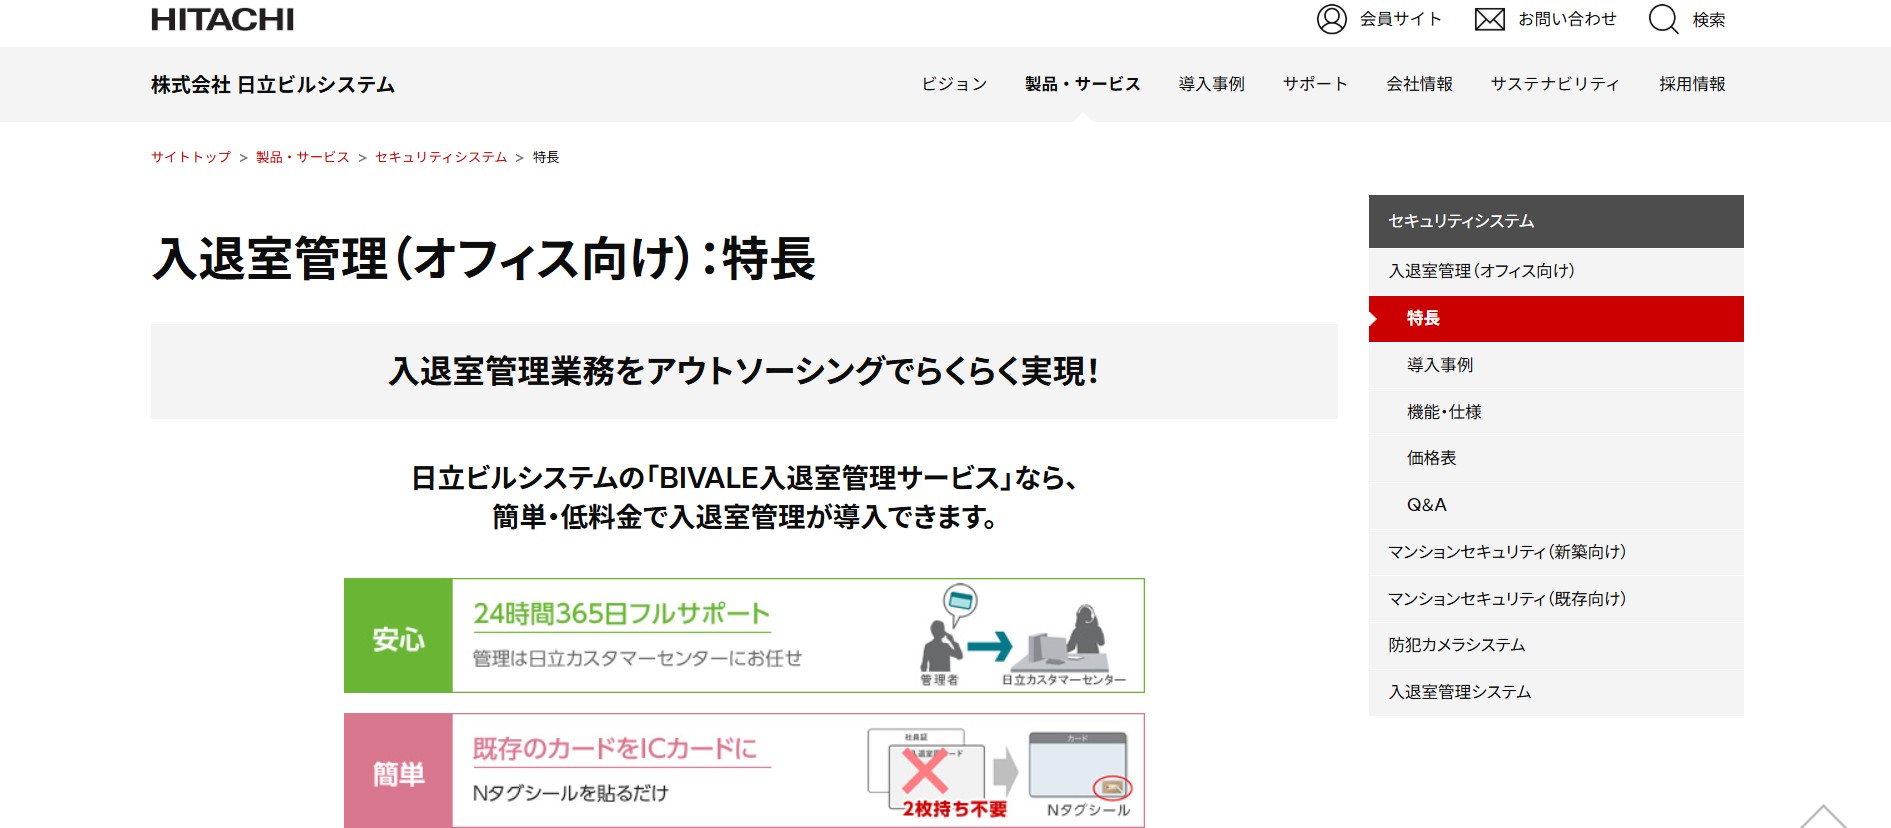Go to サイトトップ breadcrumb
Screen dimensions: 1891x828
[x=191, y=157]
